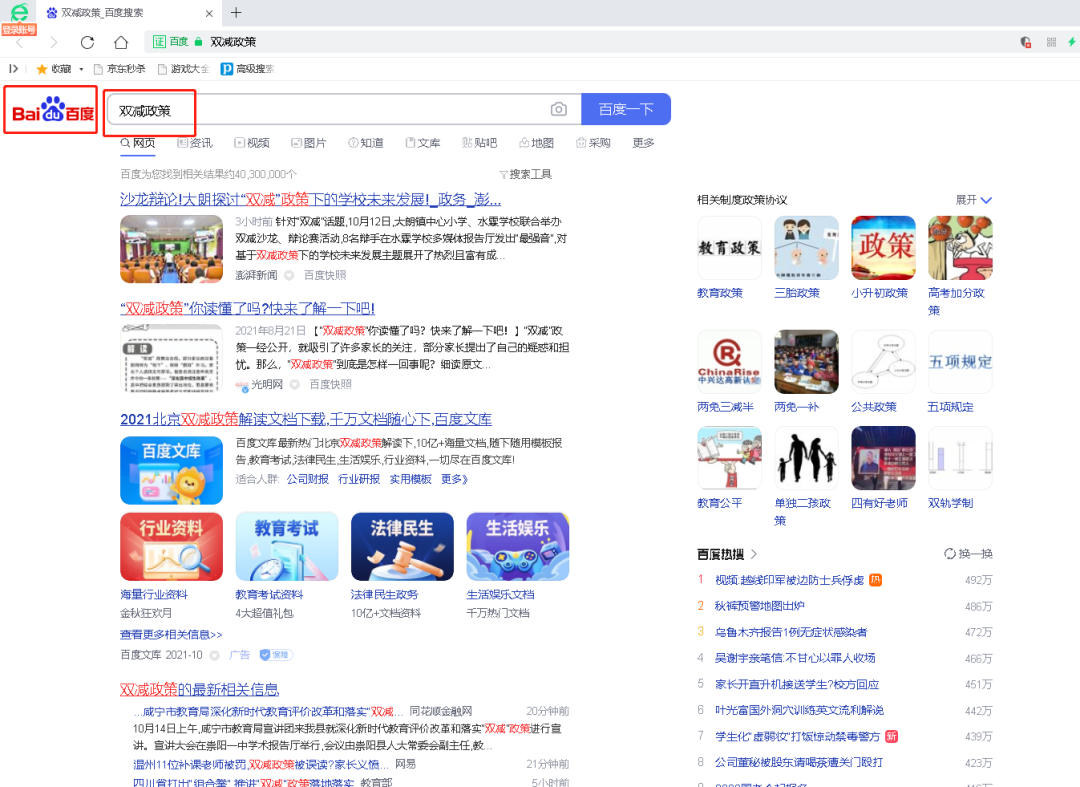1080x787 pixels.
Task: Open the 生活娱乐 card image
Action: point(518,547)
